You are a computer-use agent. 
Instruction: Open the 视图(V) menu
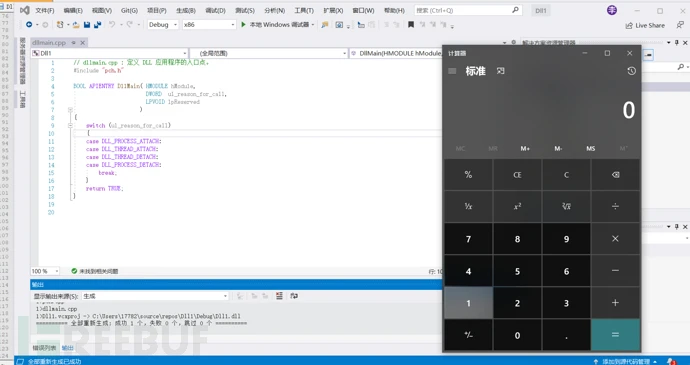point(102,11)
